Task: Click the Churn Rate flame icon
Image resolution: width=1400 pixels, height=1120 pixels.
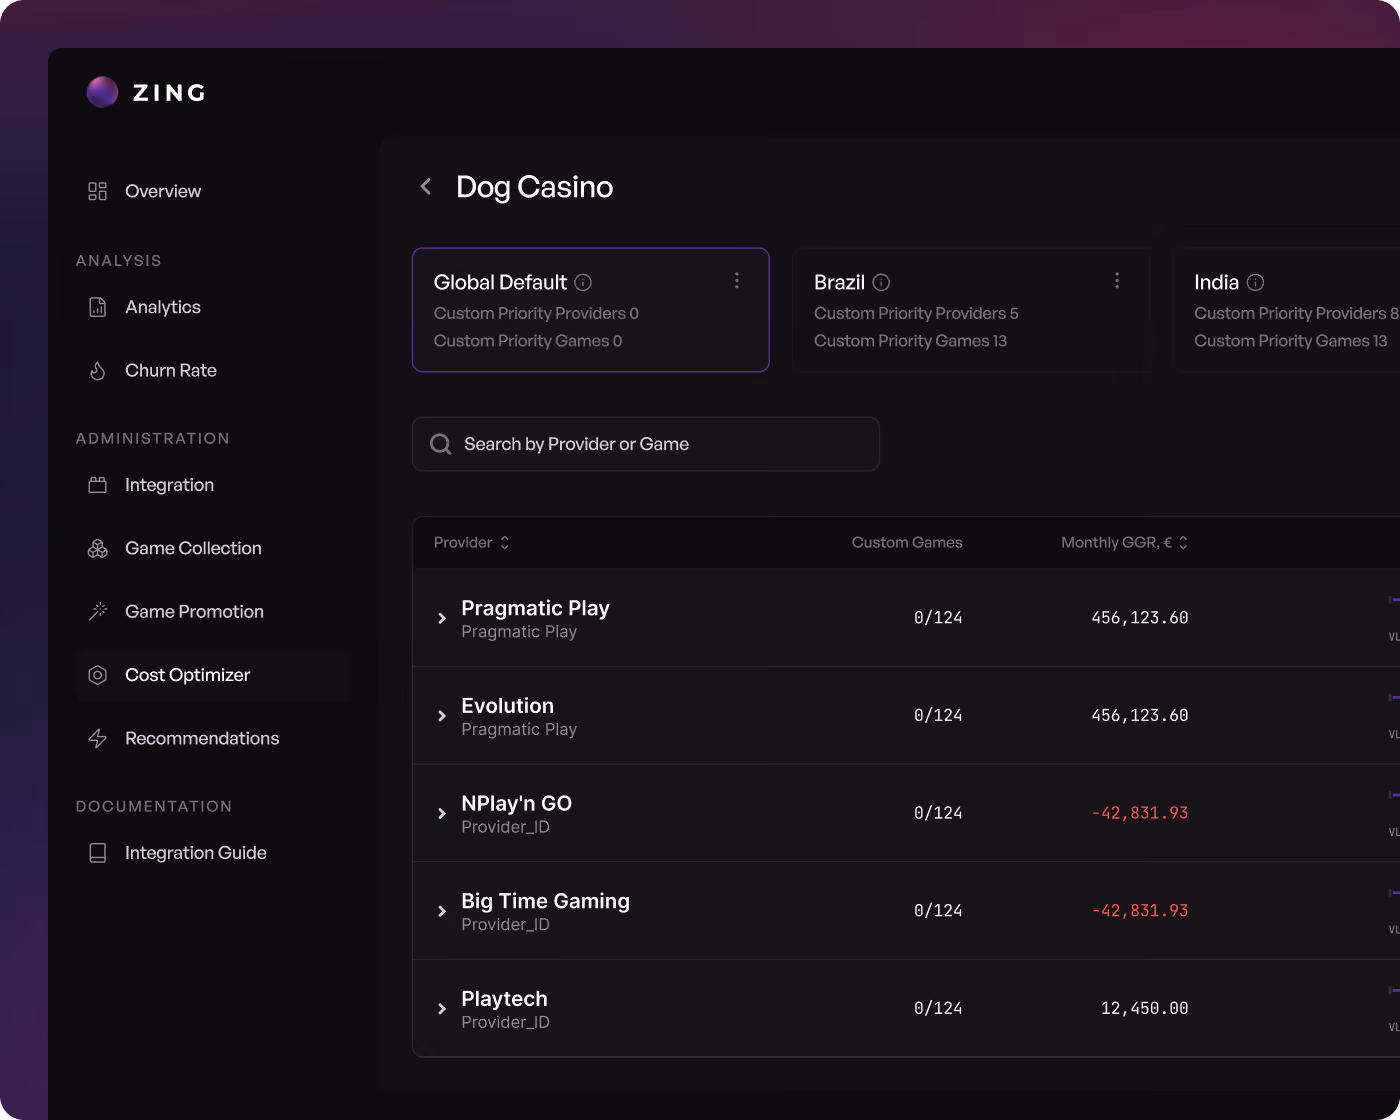Action: 97,371
